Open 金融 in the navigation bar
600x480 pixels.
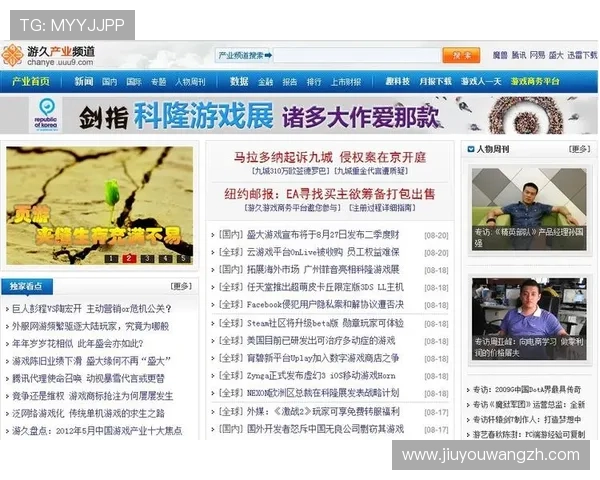(x=265, y=82)
